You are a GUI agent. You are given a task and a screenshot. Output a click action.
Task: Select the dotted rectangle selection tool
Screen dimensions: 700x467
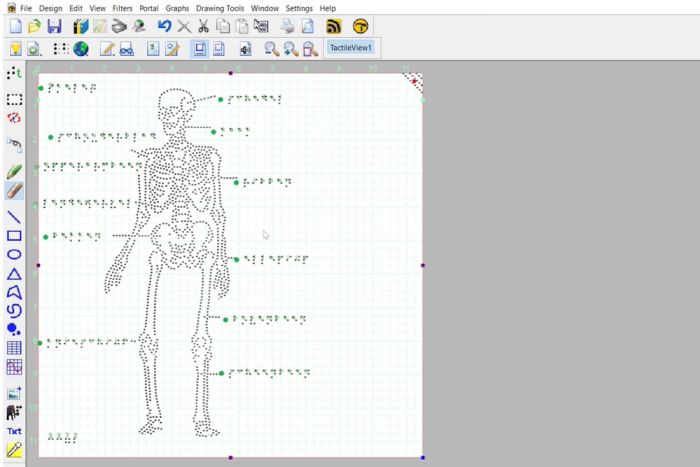point(14,99)
